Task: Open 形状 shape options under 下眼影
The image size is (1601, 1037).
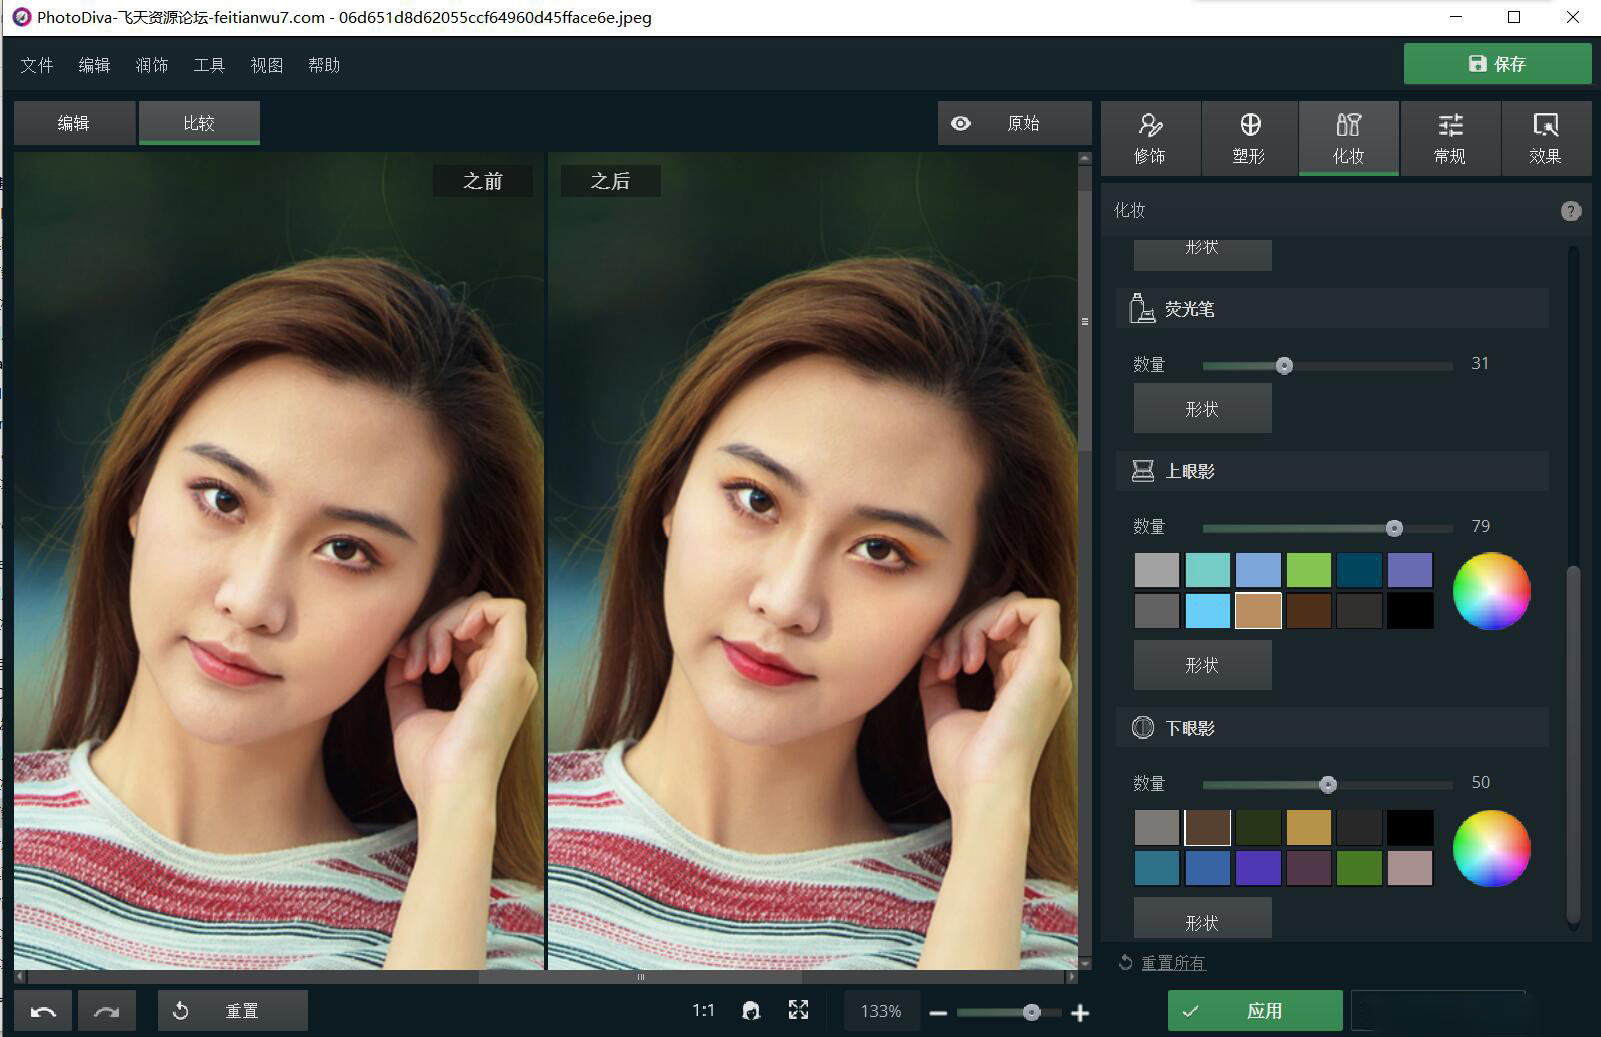Action: (1203, 917)
